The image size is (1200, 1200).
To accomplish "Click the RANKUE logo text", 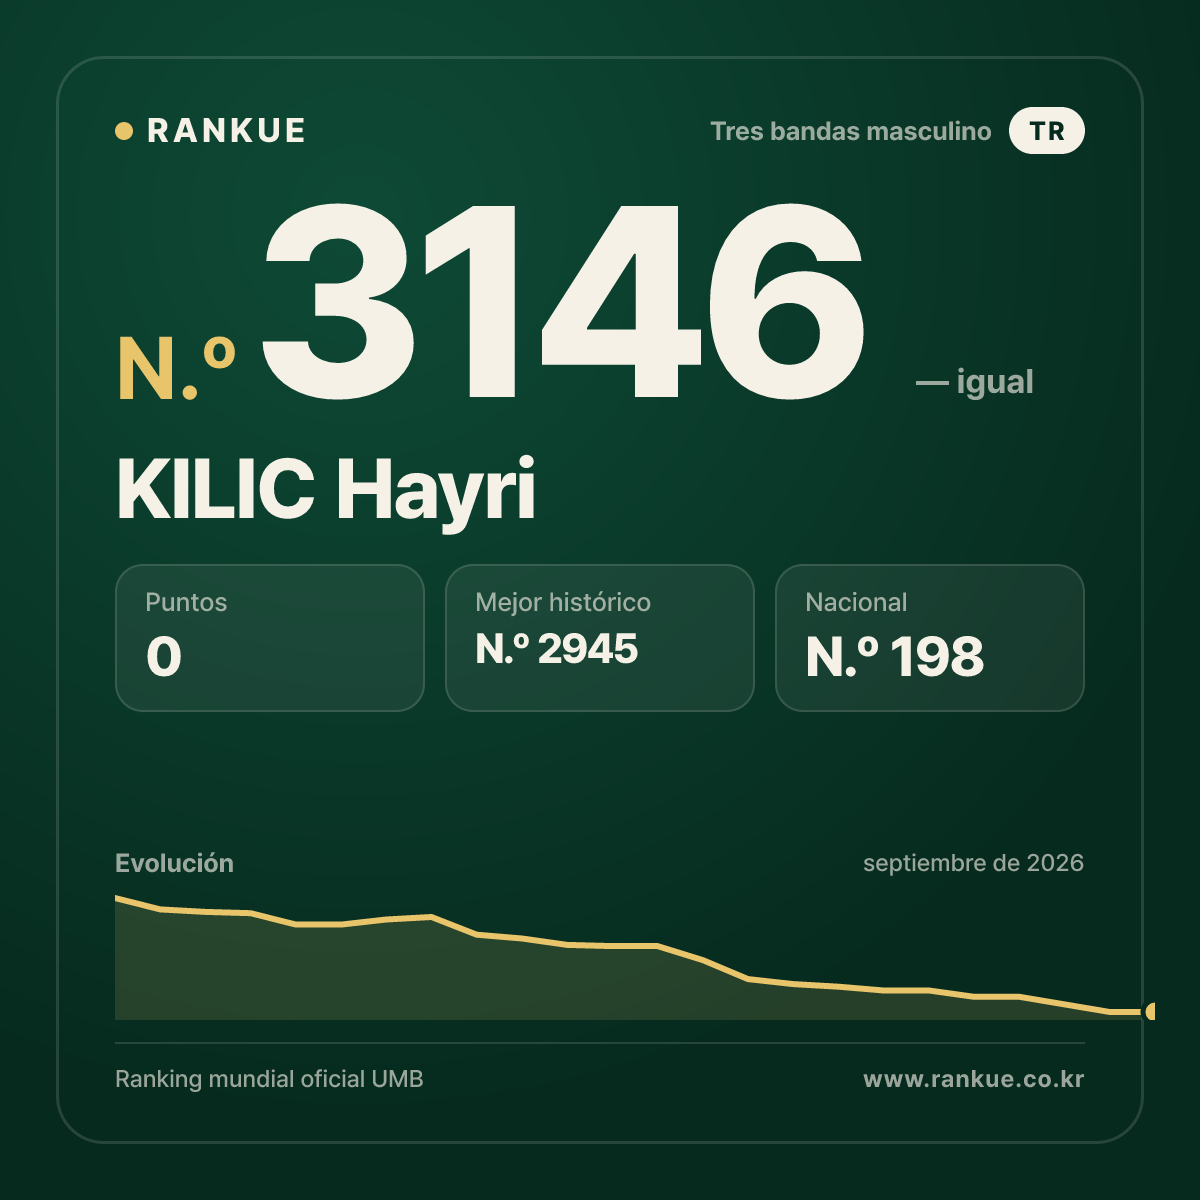I will (226, 131).
